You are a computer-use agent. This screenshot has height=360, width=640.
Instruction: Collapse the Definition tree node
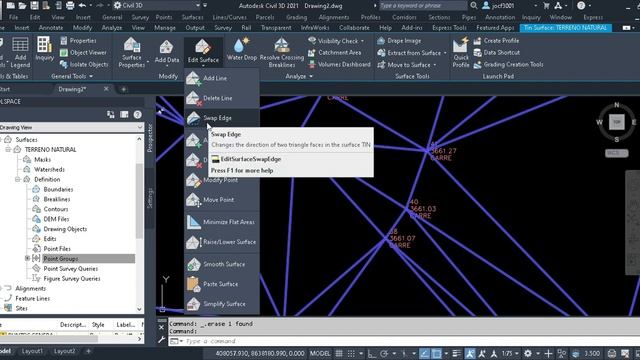click(x=18, y=179)
